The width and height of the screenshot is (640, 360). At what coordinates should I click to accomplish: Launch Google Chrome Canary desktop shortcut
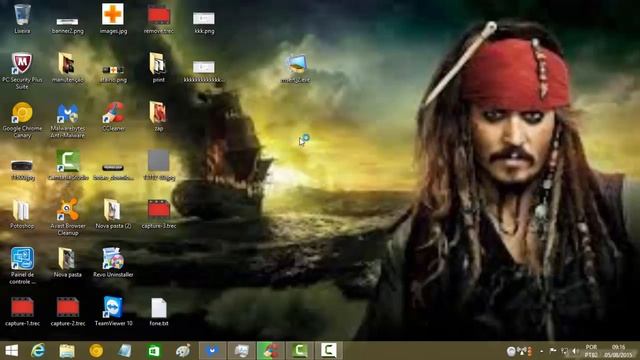[22, 120]
